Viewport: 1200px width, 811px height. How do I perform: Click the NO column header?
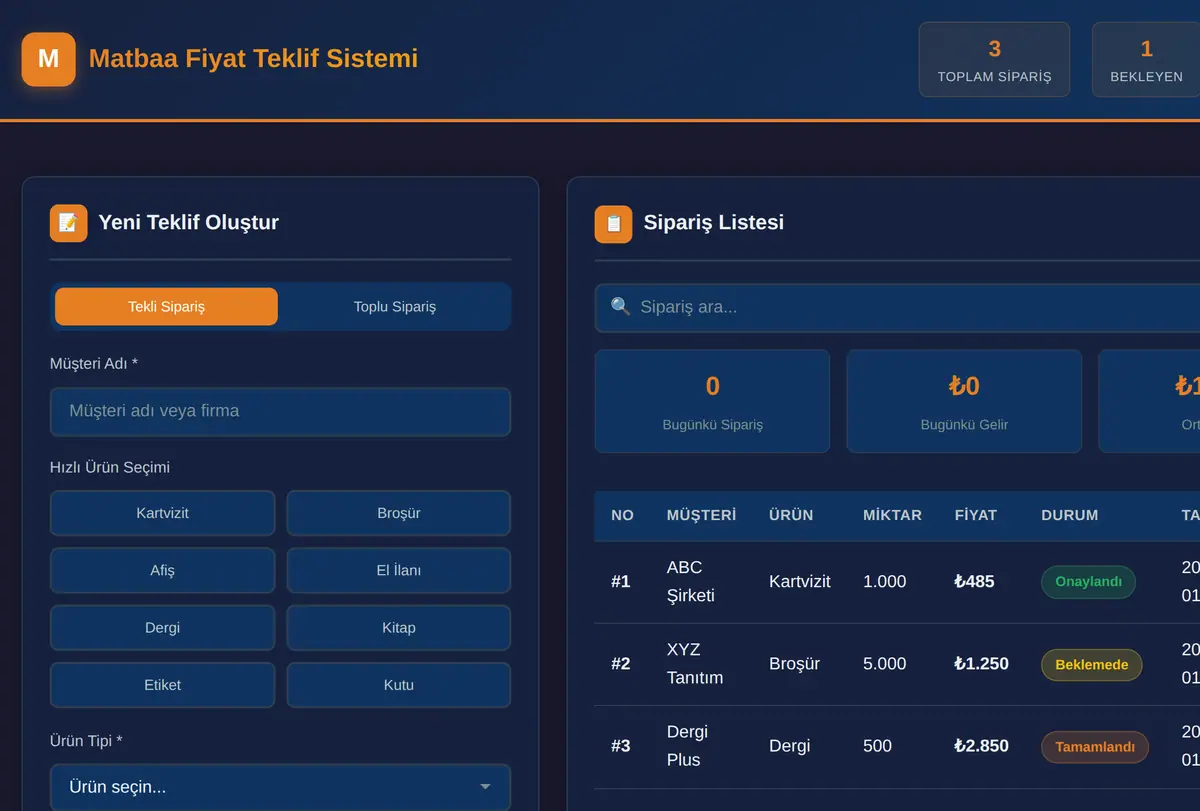tap(622, 516)
